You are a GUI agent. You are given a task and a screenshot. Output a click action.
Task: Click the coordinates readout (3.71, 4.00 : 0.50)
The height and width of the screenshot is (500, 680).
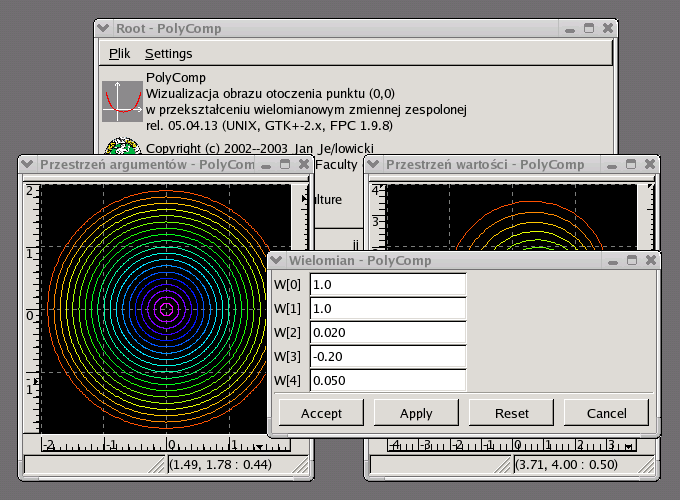pyautogui.click(x=566, y=464)
